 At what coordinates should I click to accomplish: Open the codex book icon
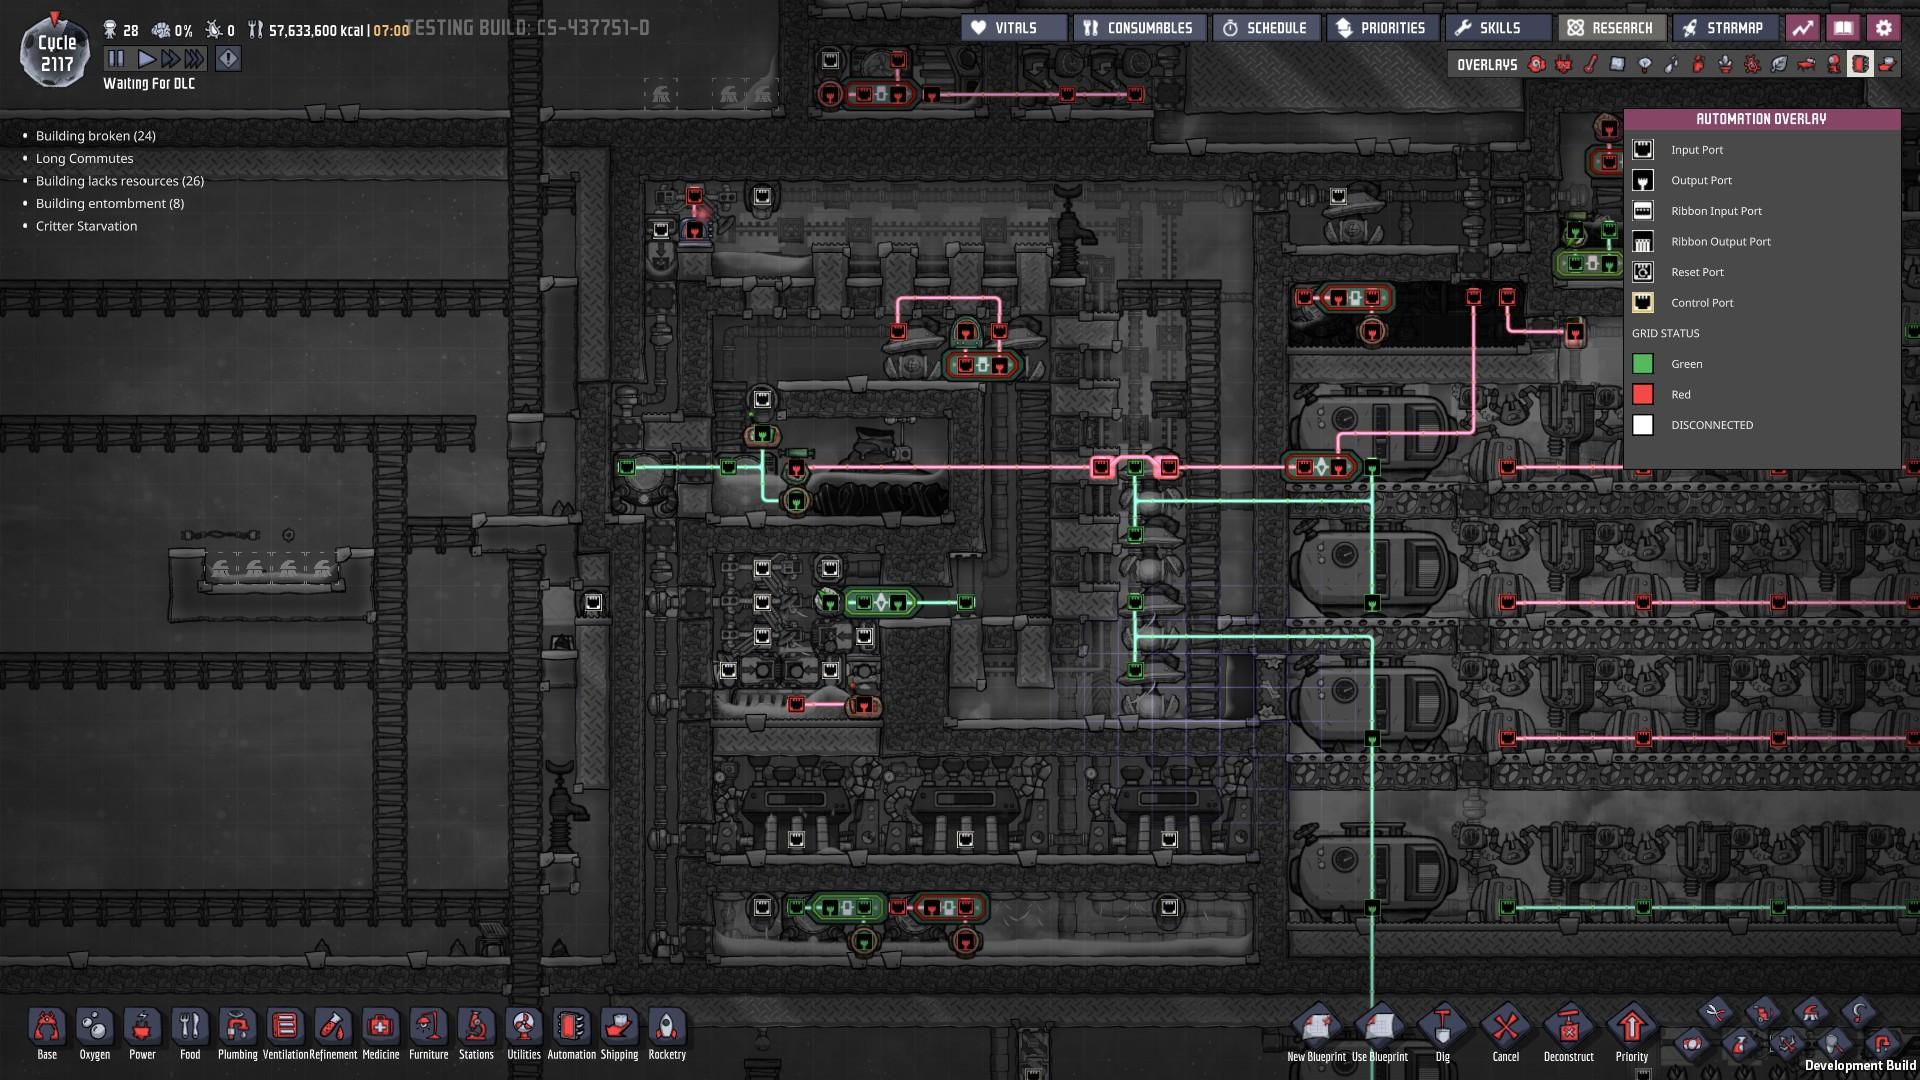[x=1843, y=28]
